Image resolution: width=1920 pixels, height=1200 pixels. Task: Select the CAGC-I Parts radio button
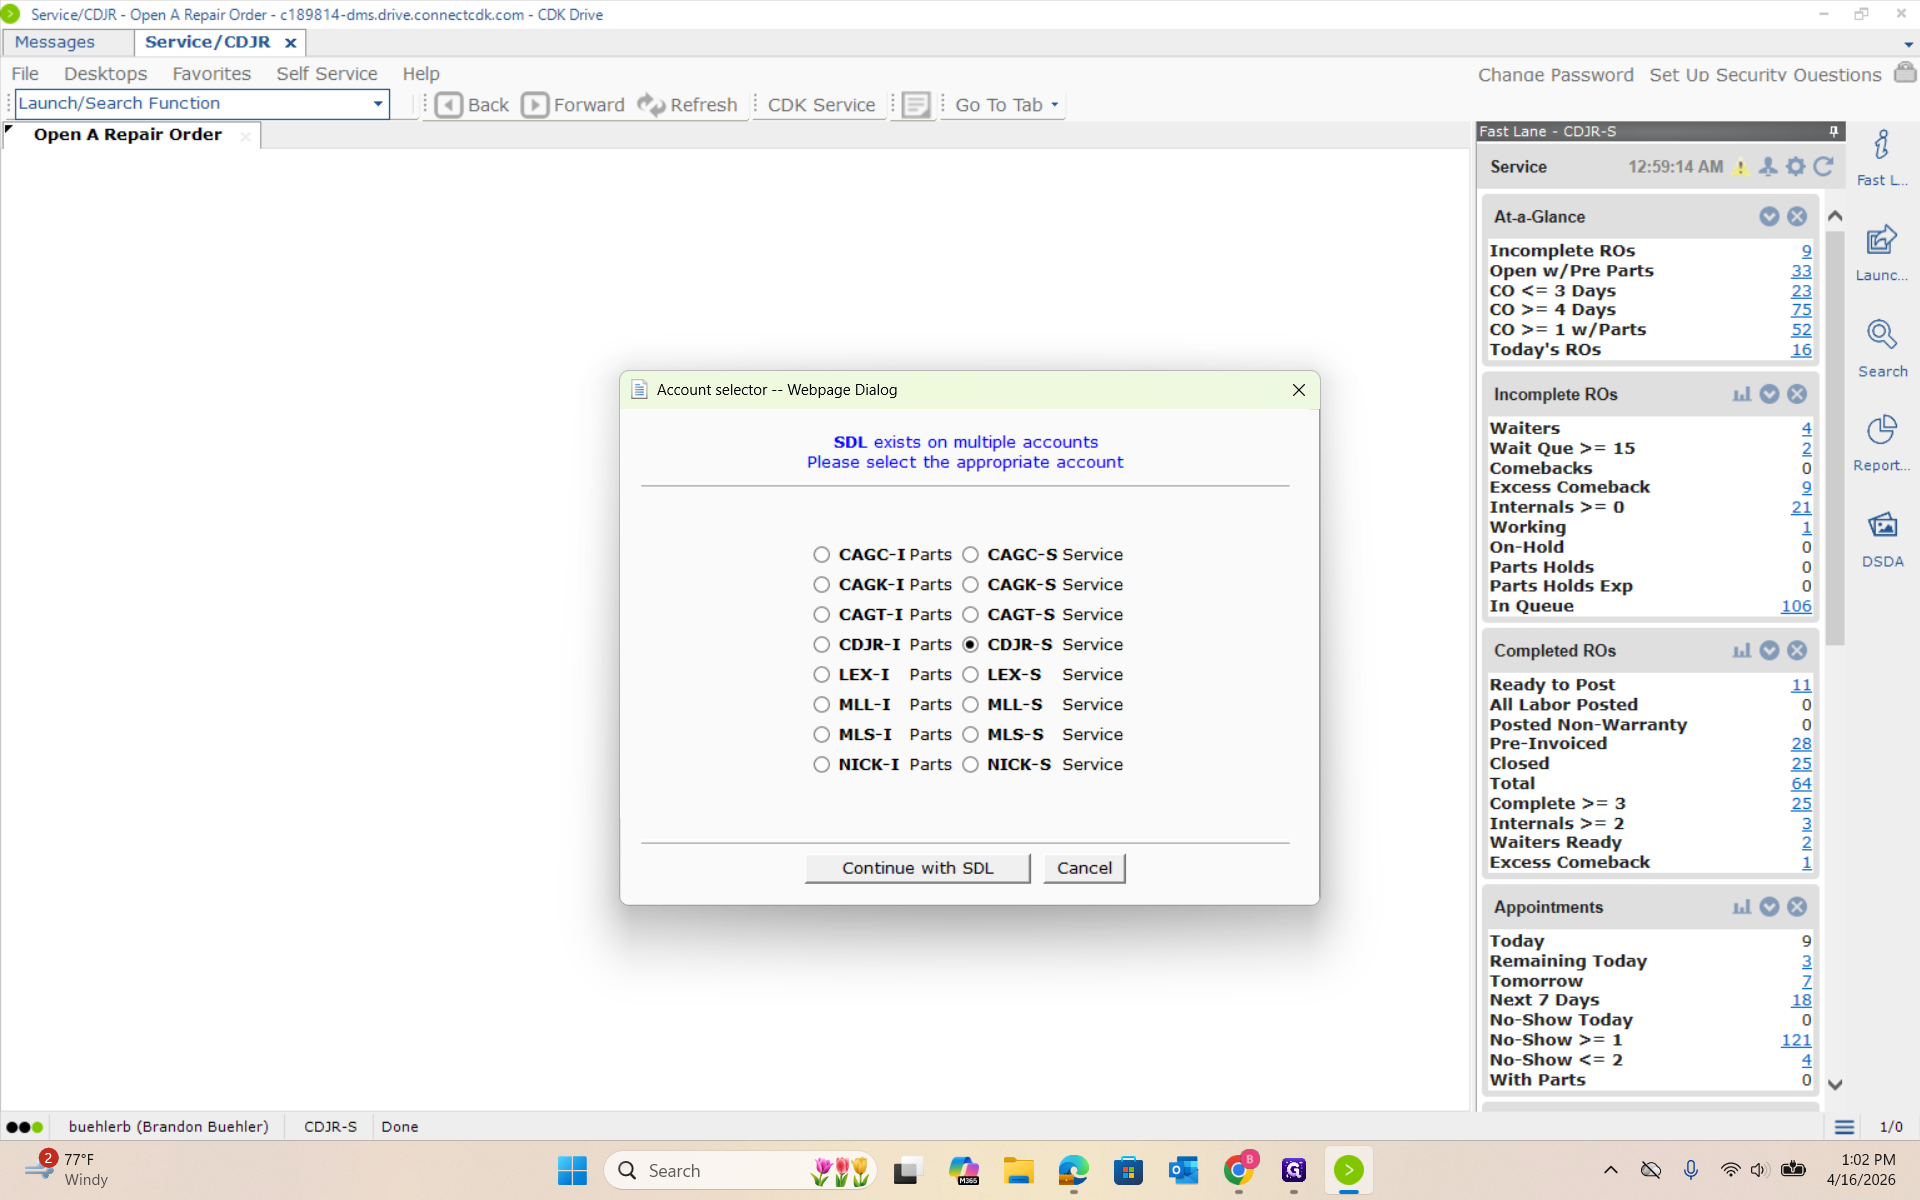pyautogui.click(x=821, y=555)
